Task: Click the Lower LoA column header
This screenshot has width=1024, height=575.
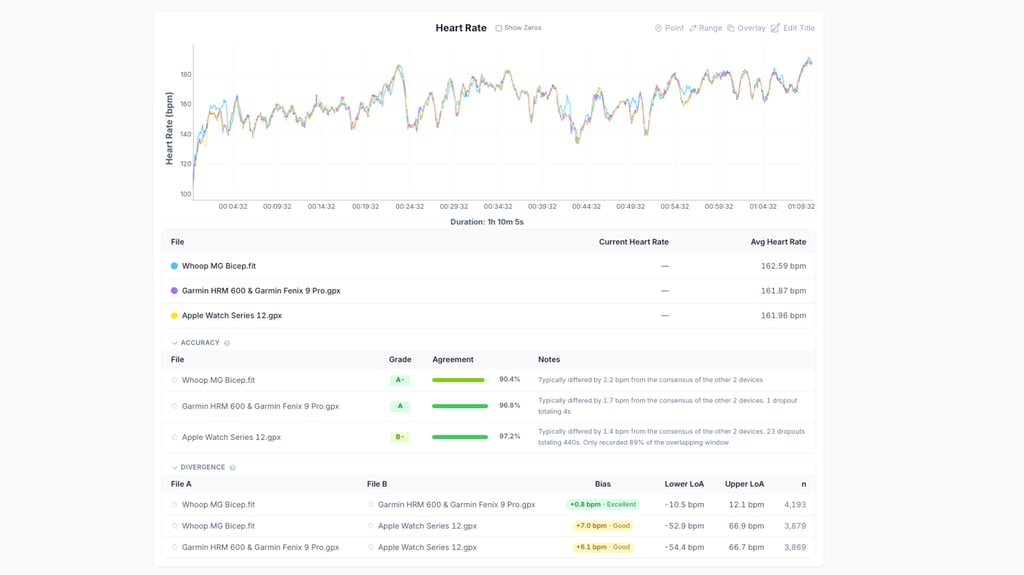Action: 684,484
